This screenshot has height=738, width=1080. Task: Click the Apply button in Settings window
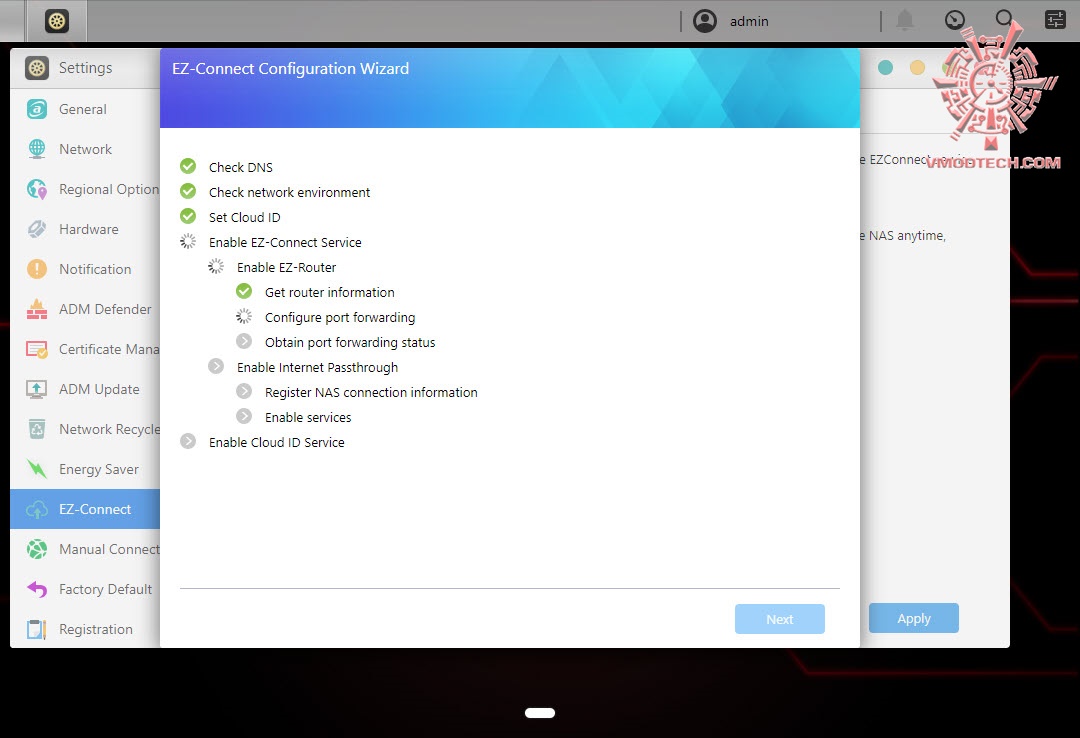[913, 618]
